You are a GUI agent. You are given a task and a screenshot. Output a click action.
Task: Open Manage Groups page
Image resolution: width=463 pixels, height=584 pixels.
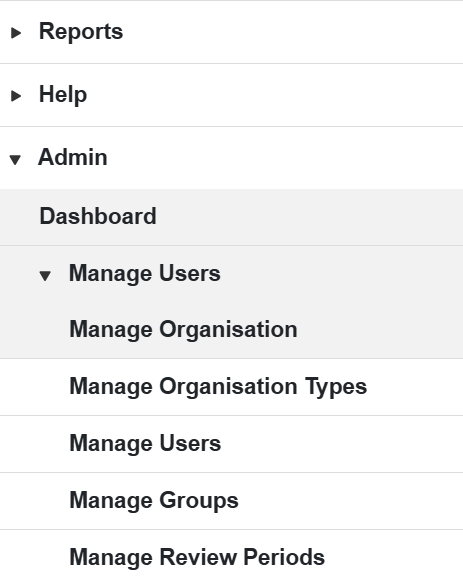[x=154, y=501]
